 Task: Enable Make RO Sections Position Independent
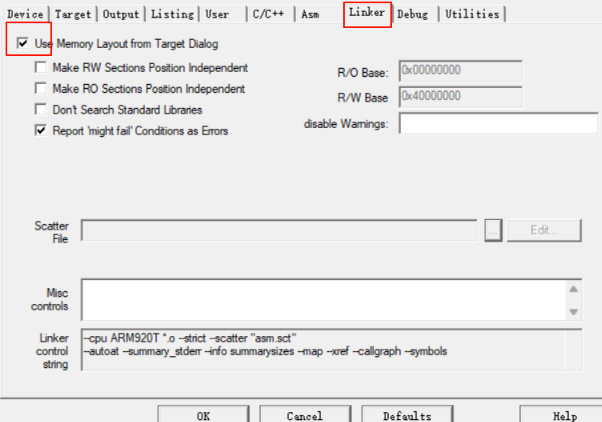(41, 88)
